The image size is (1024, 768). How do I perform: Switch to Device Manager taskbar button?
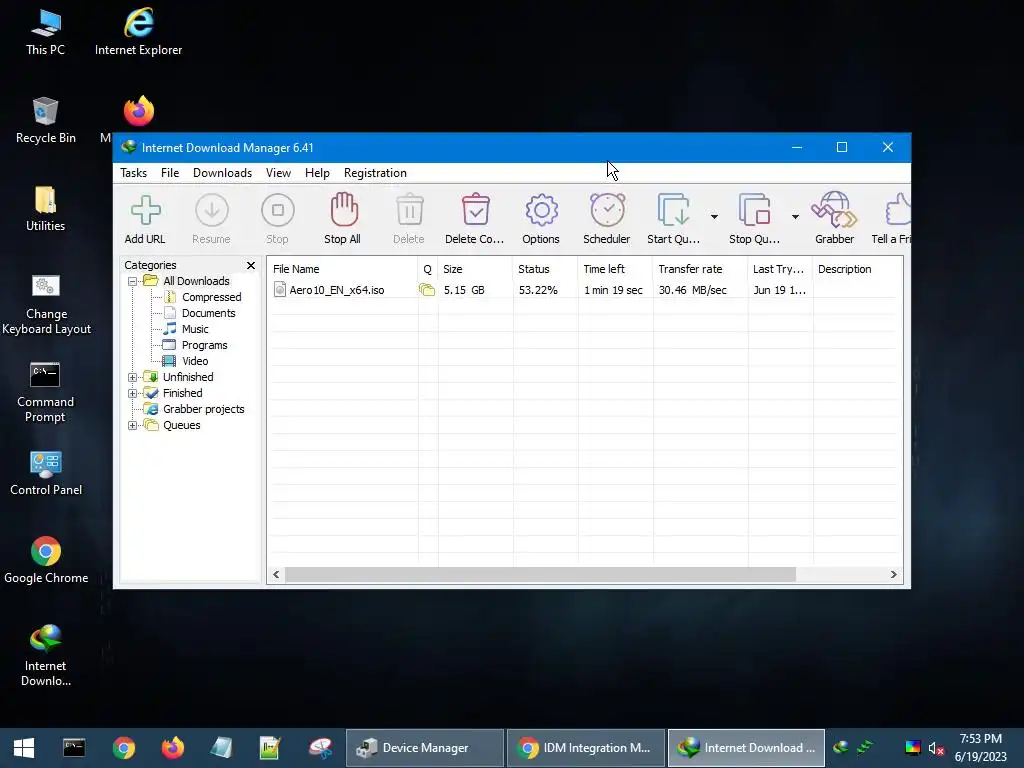pos(425,748)
